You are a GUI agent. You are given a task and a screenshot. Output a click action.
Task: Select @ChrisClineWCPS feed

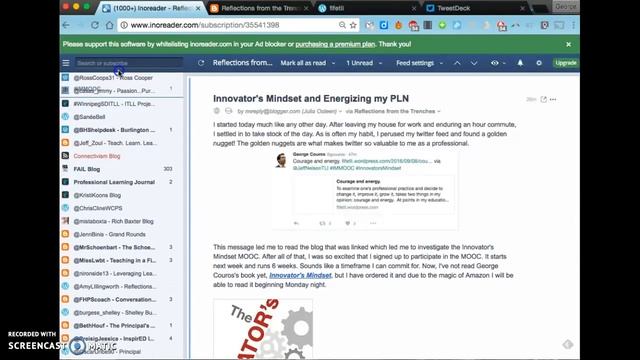98,209
